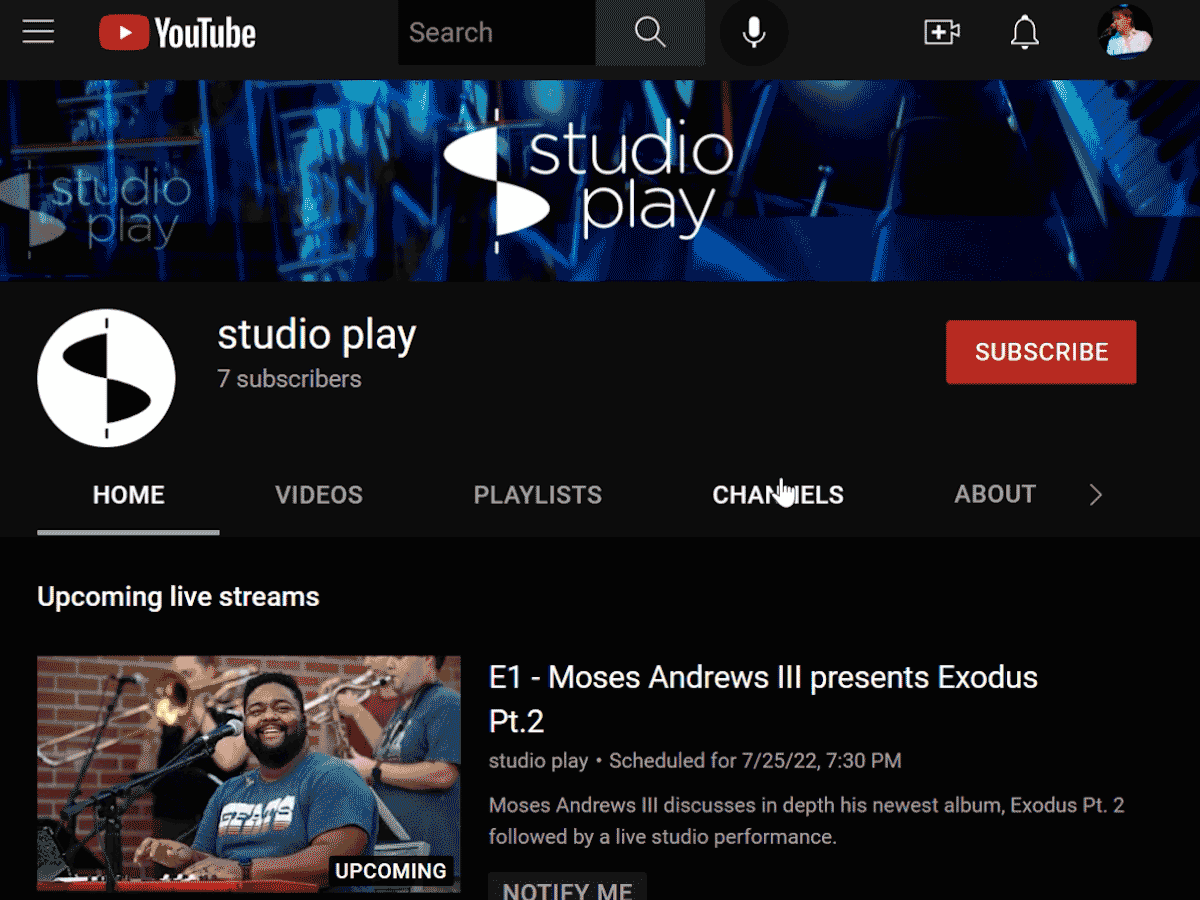Open the E1 Moses Andrews III video title

point(763,699)
